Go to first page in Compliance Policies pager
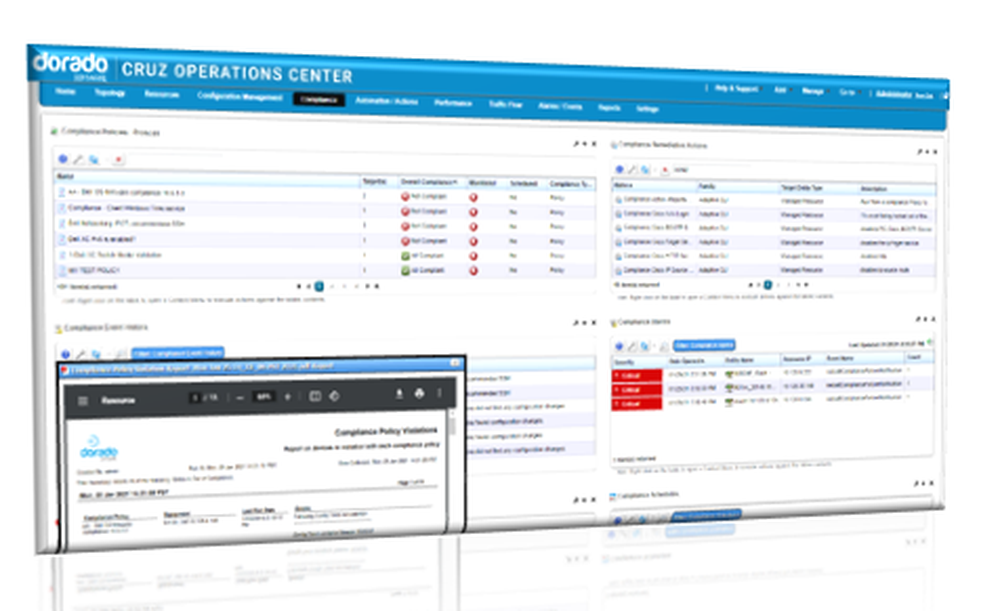1000x611 pixels. coord(299,286)
